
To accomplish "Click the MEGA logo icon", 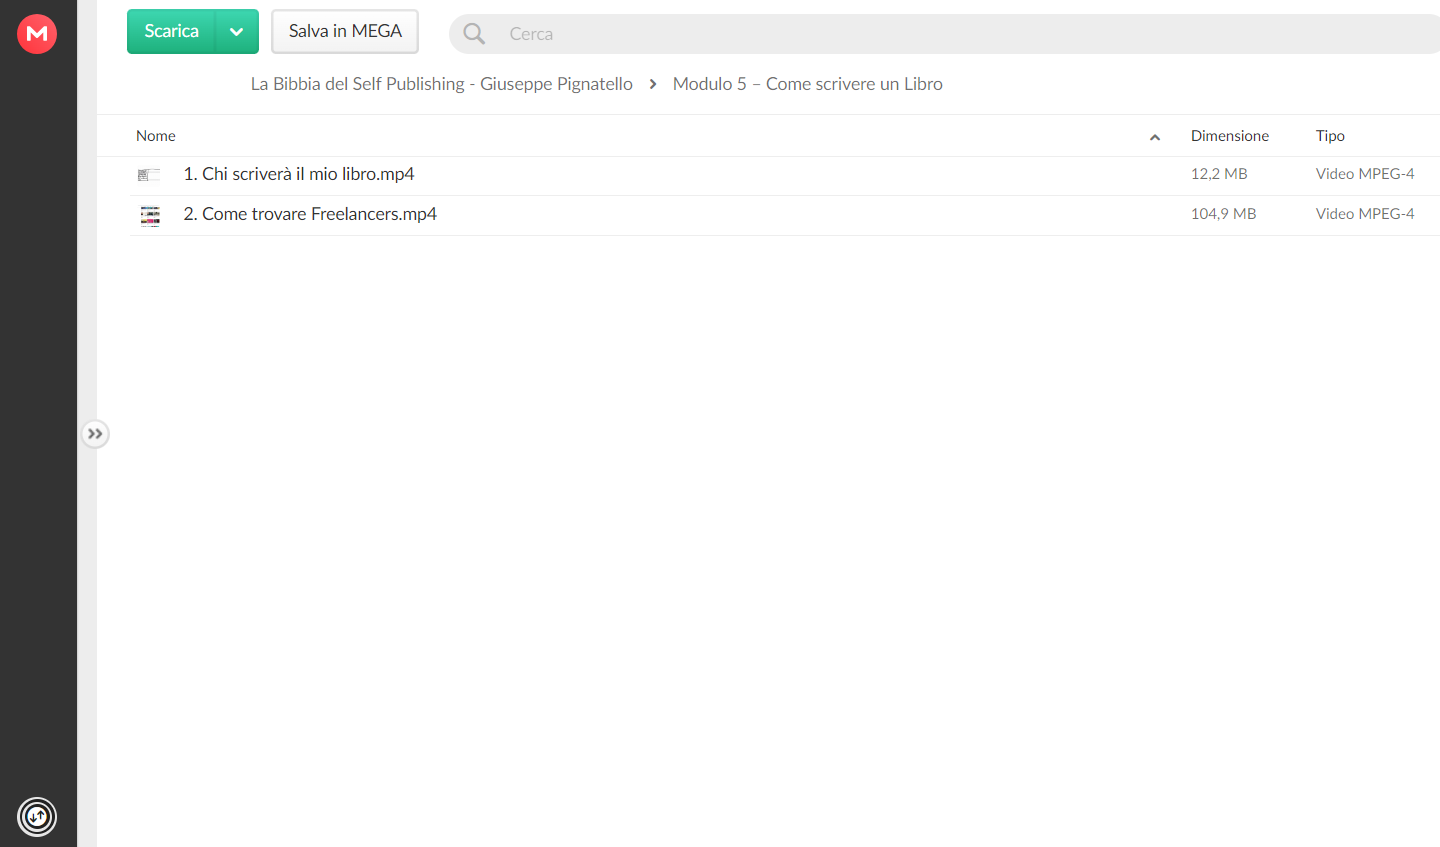I will [x=37, y=34].
